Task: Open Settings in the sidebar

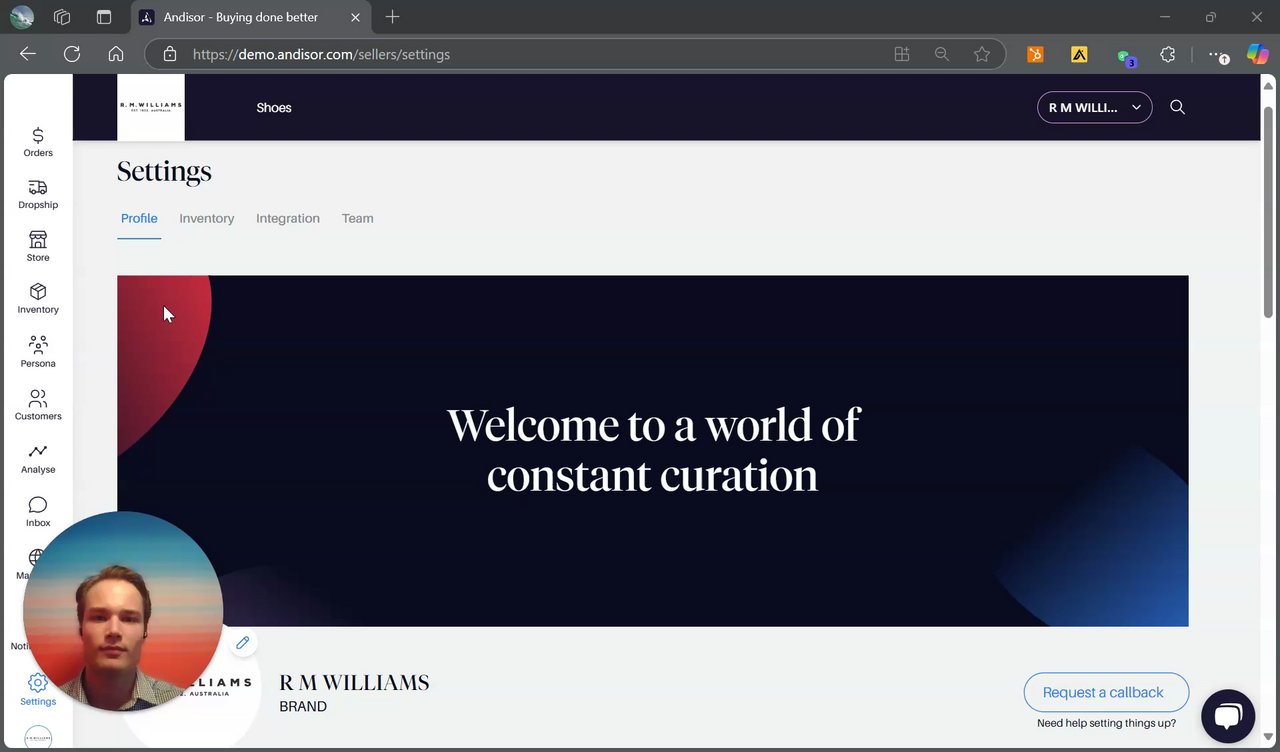Action: click(x=38, y=690)
